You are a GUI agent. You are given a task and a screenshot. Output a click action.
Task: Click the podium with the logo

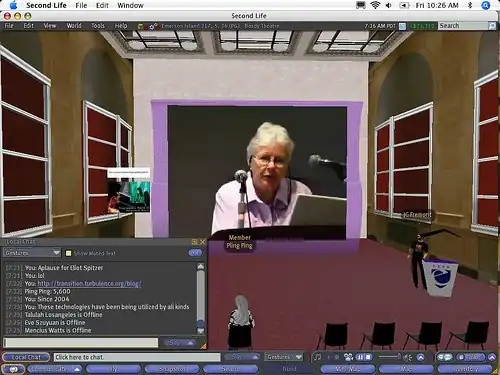click(441, 277)
